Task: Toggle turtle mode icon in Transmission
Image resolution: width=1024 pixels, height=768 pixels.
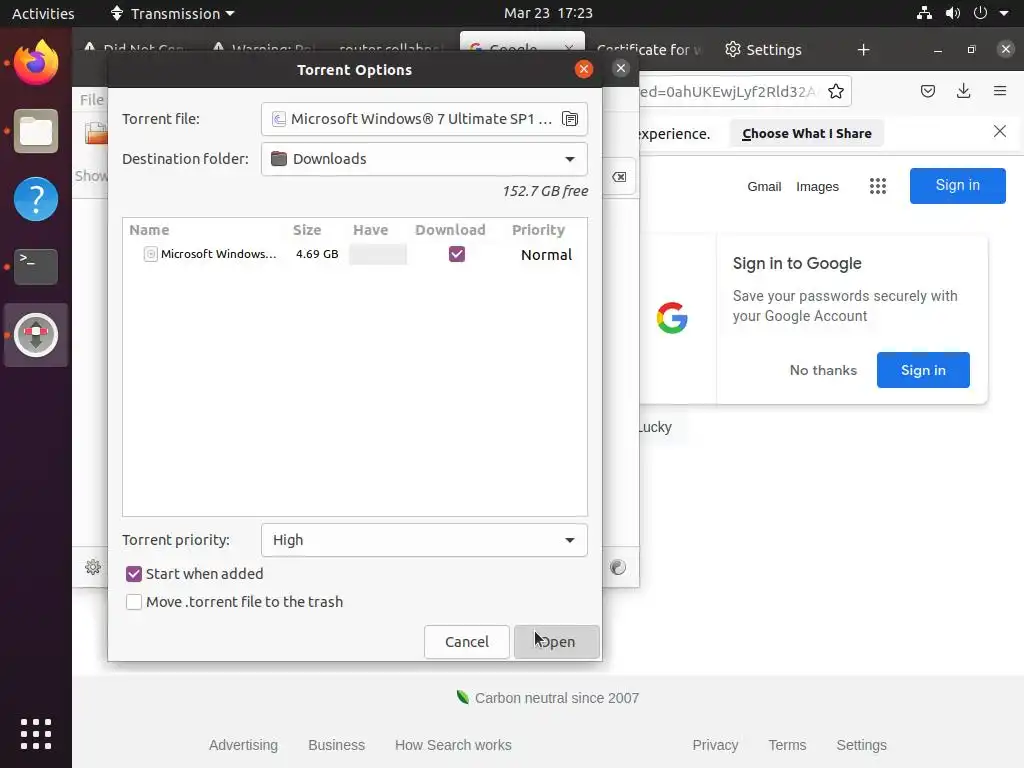Action: [618, 567]
